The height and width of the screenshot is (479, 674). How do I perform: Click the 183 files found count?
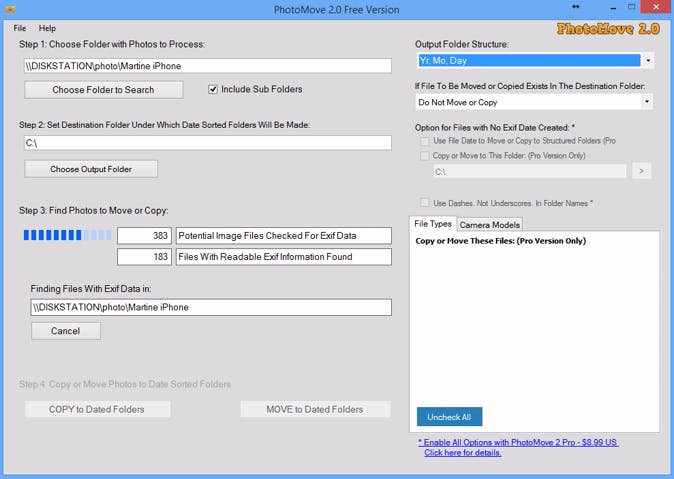tap(144, 257)
